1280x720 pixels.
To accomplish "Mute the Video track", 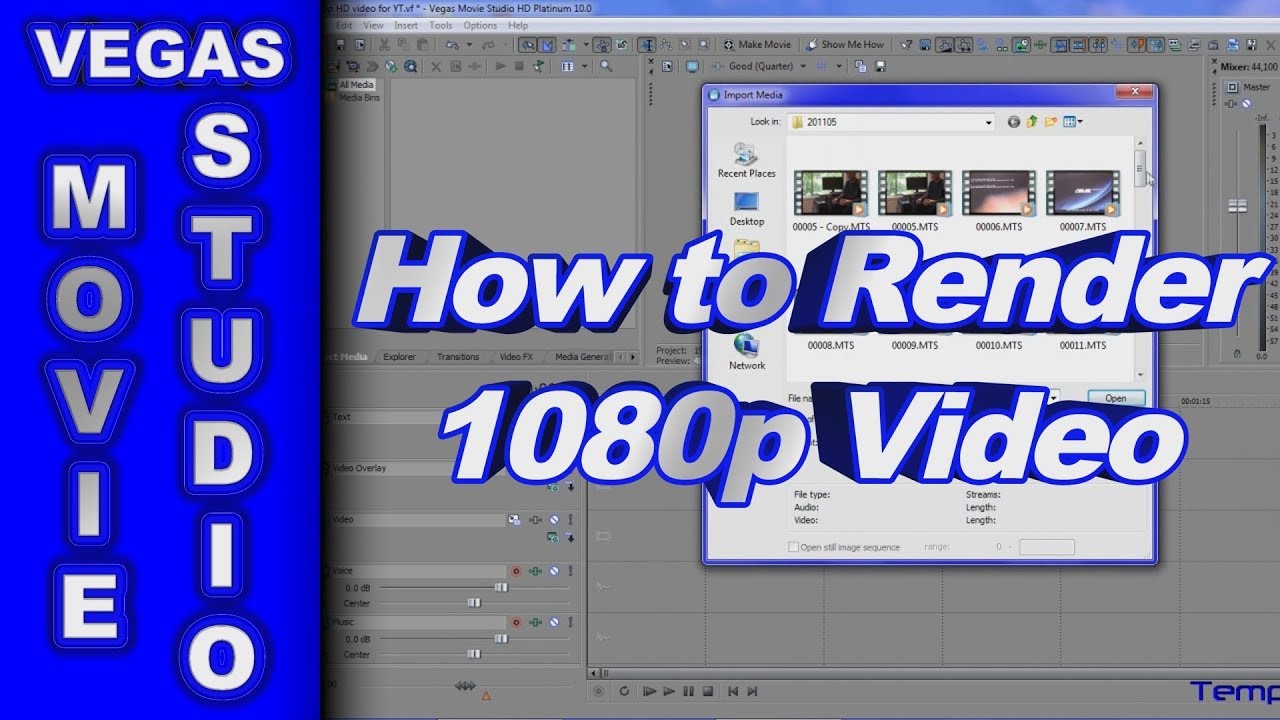I will (x=554, y=519).
